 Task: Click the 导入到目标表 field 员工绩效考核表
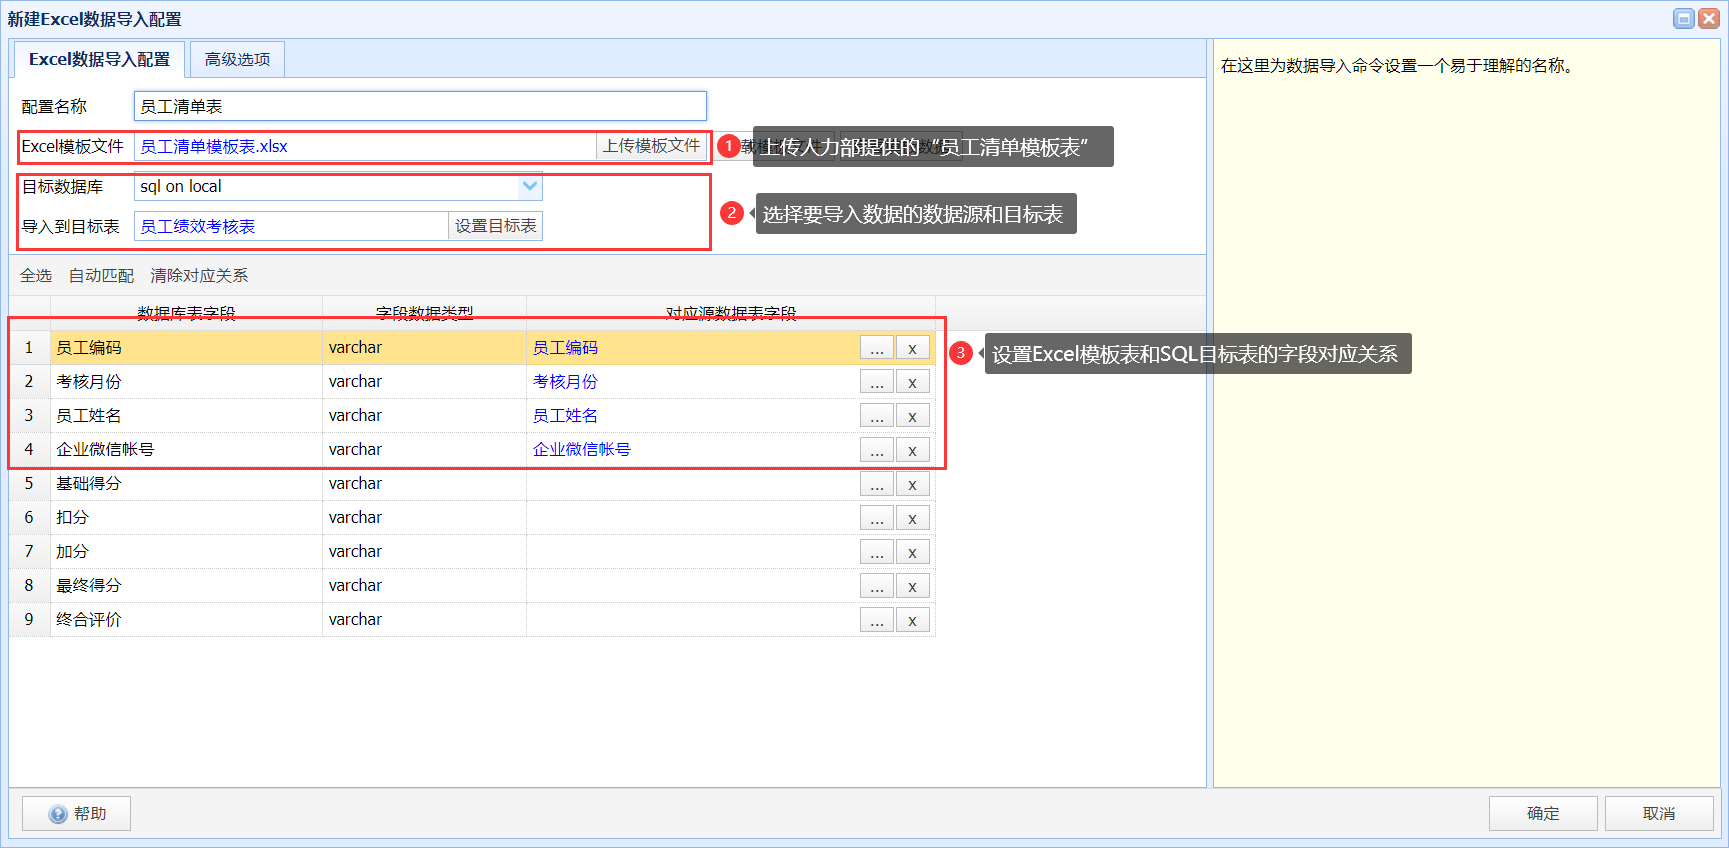pos(291,226)
